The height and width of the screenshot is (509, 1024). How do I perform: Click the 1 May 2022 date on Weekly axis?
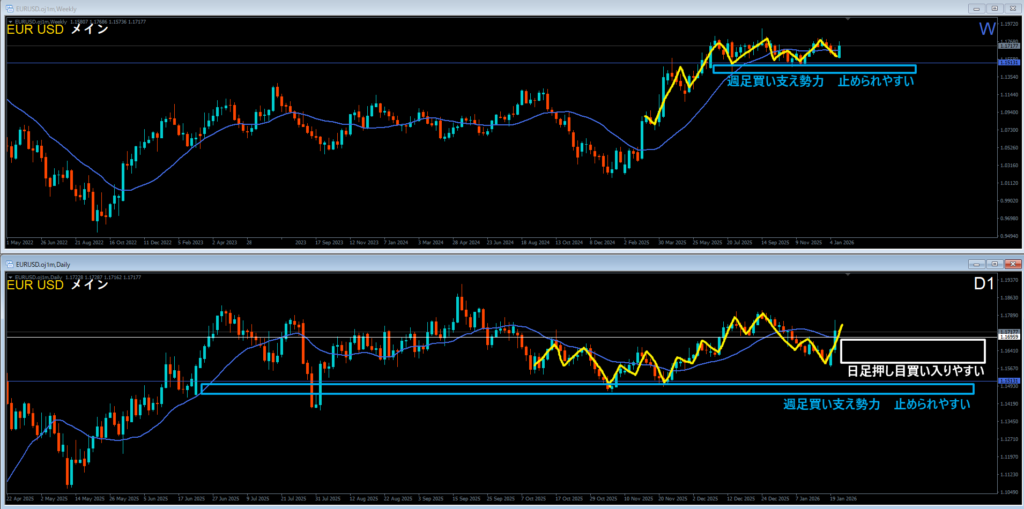18,242
